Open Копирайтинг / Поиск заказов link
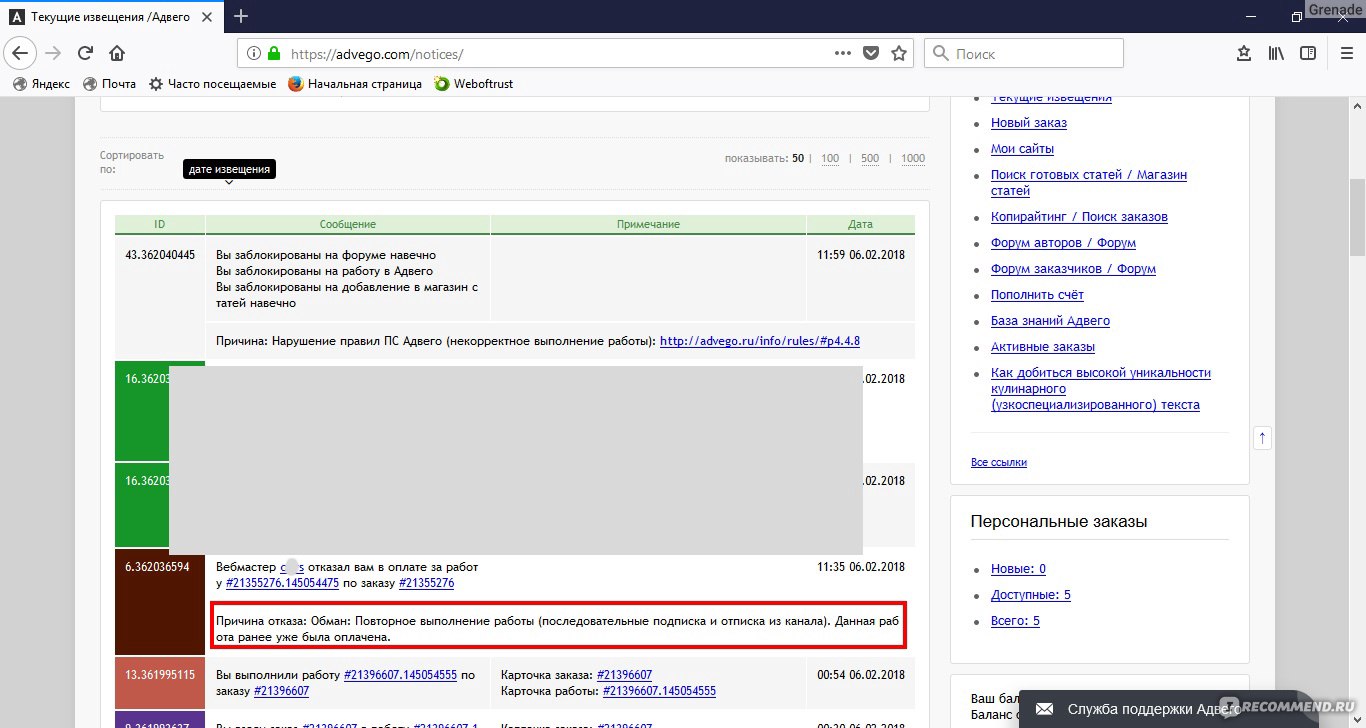 point(1079,217)
